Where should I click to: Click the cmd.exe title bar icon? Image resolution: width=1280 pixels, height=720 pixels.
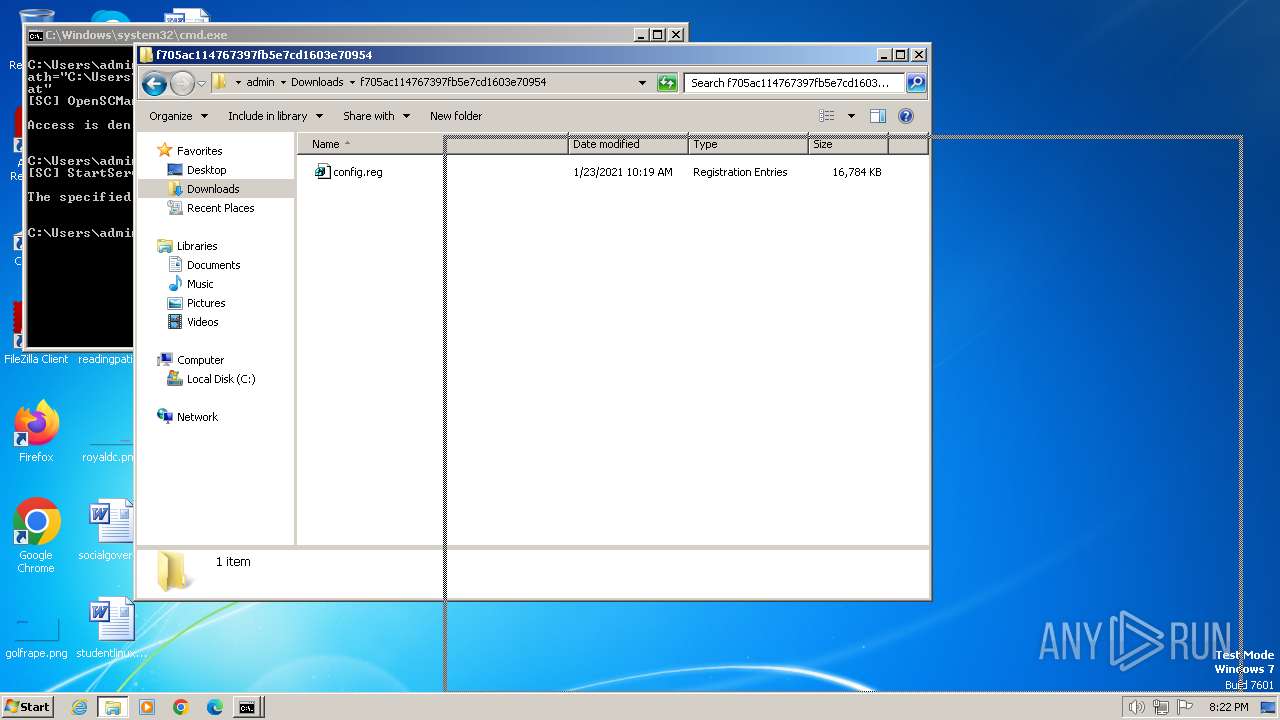(35, 35)
